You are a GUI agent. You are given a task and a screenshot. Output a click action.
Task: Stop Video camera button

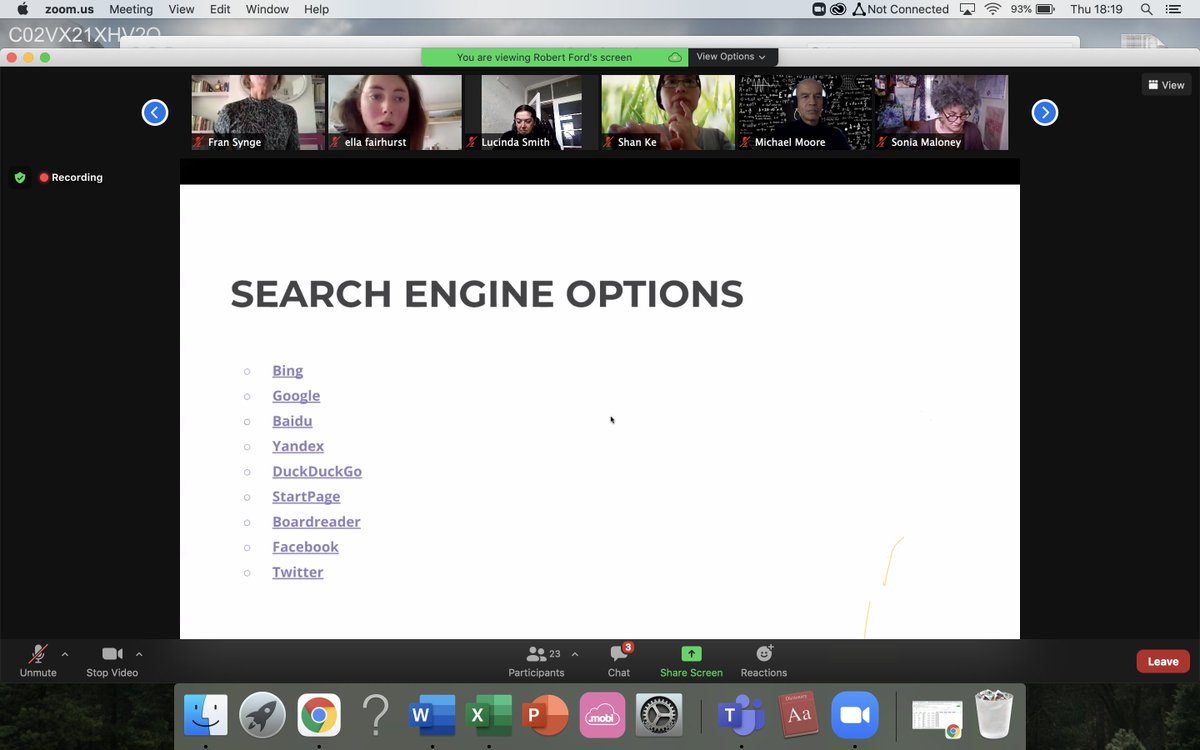point(112,661)
